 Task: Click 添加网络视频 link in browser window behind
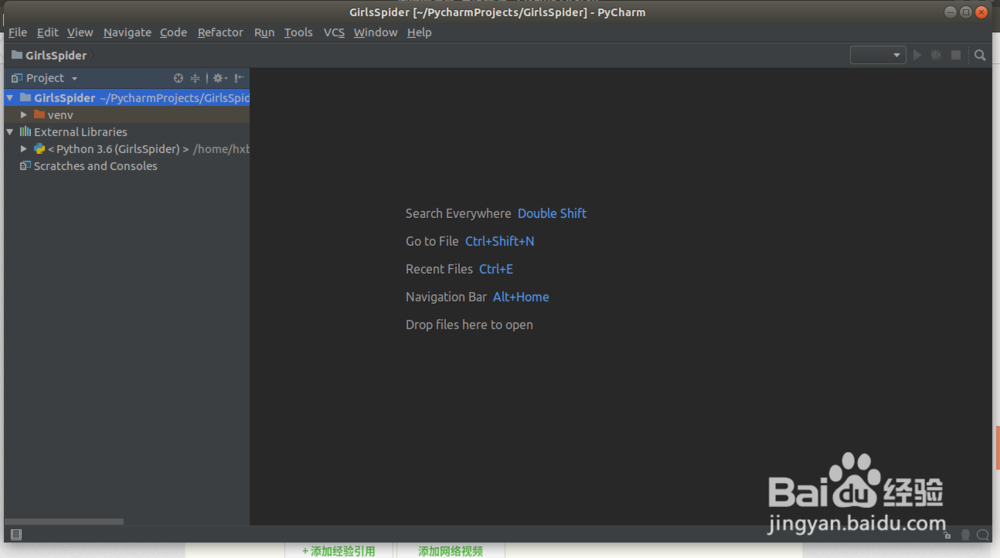[450, 551]
